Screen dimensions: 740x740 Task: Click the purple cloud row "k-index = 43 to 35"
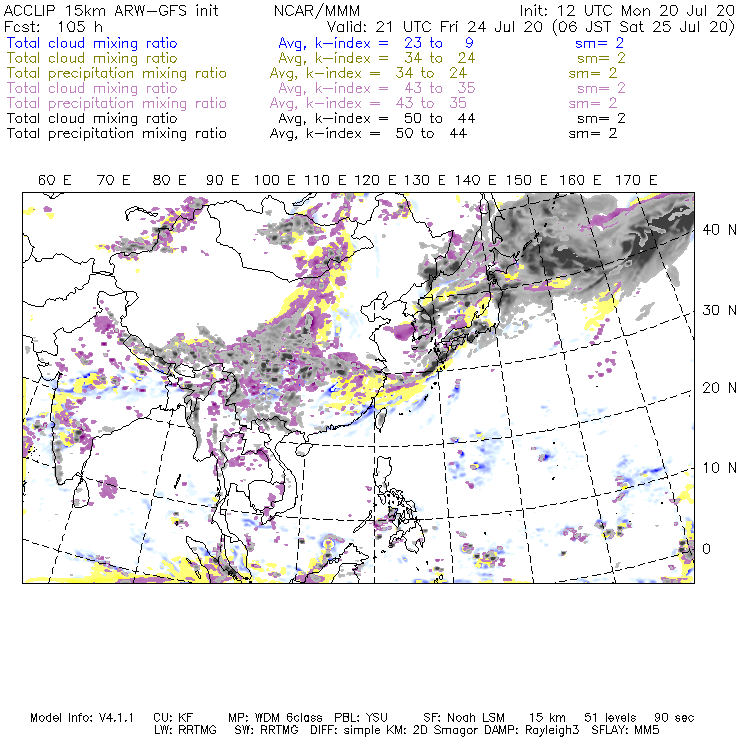pyautogui.click(x=395, y=88)
